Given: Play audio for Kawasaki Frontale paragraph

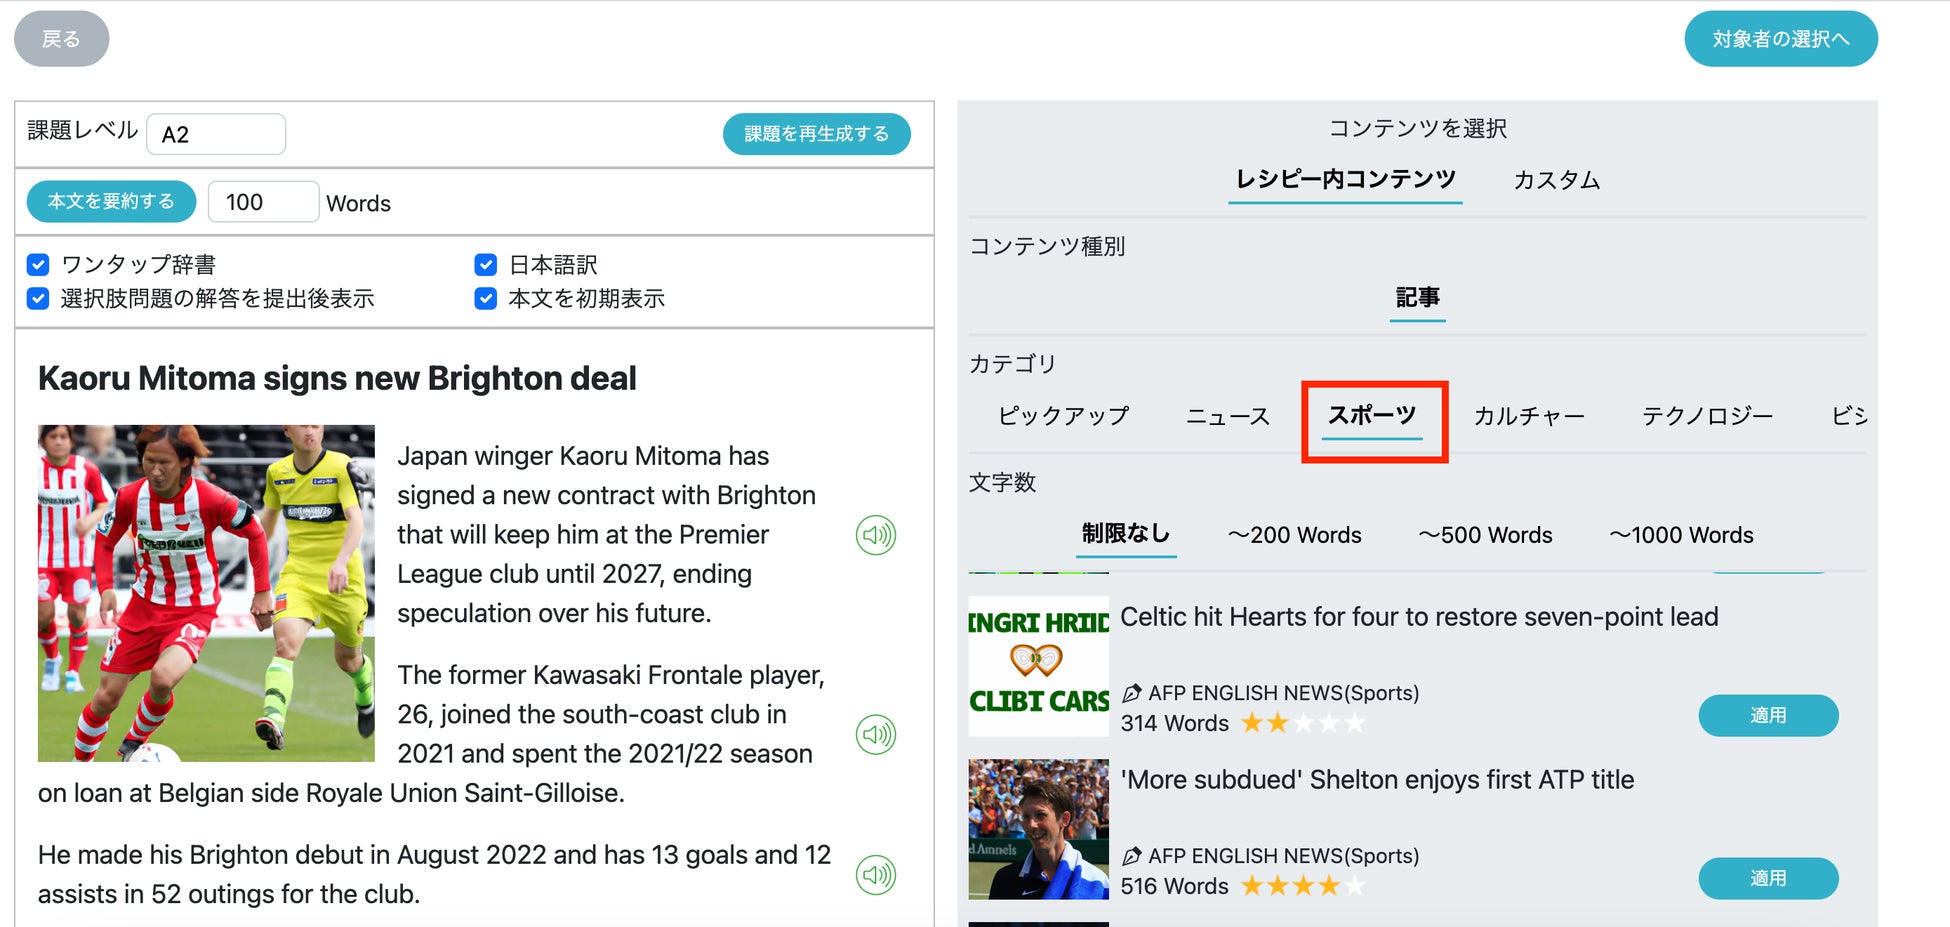Looking at the screenshot, I should (x=875, y=735).
